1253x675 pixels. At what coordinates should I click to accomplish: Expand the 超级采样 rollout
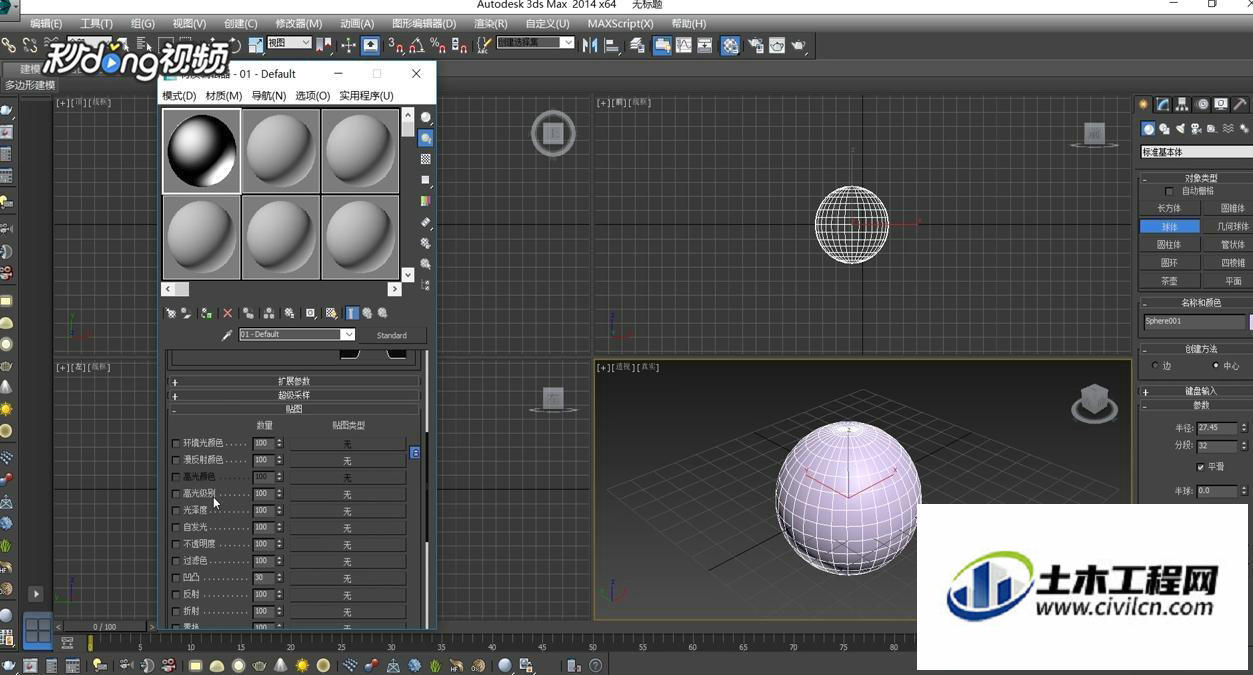point(294,395)
